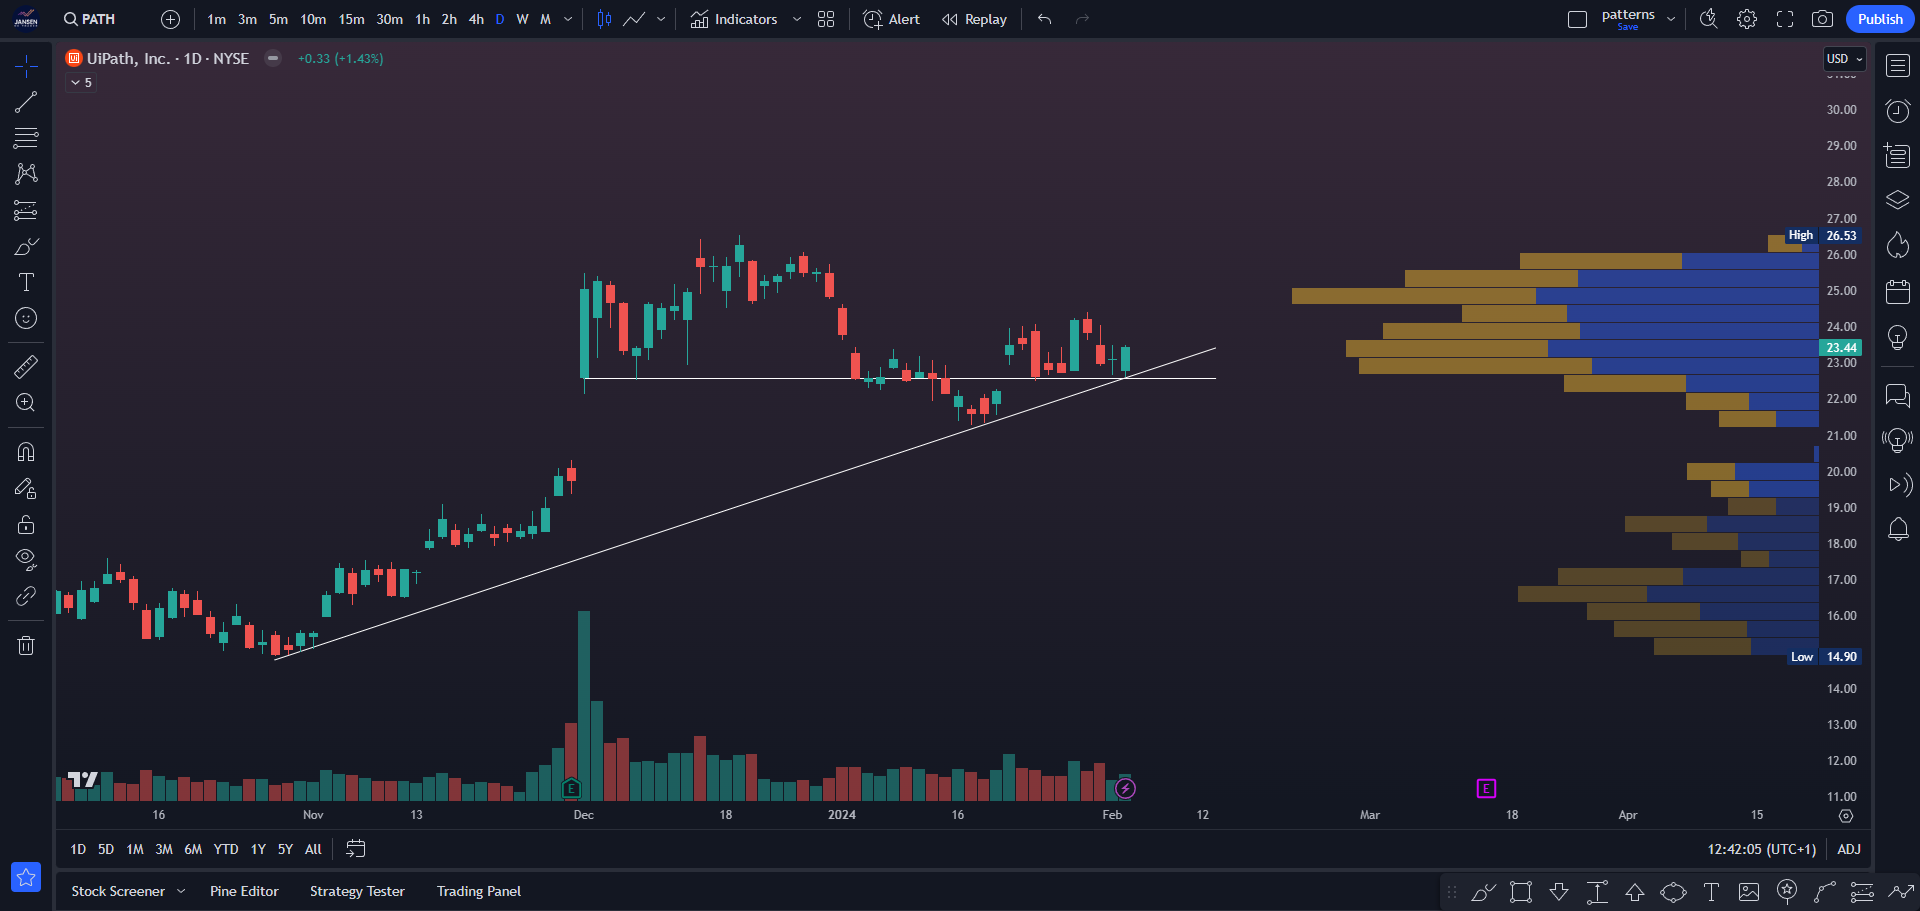The height and width of the screenshot is (911, 1920).
Task: Select the weekly W timeframe
Action: [522, 19]
